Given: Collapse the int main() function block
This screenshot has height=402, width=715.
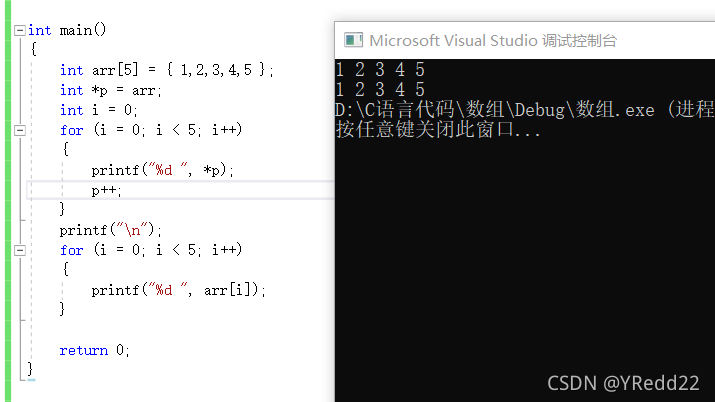Looking at the screenshot, I should click(x=20, y=31).
